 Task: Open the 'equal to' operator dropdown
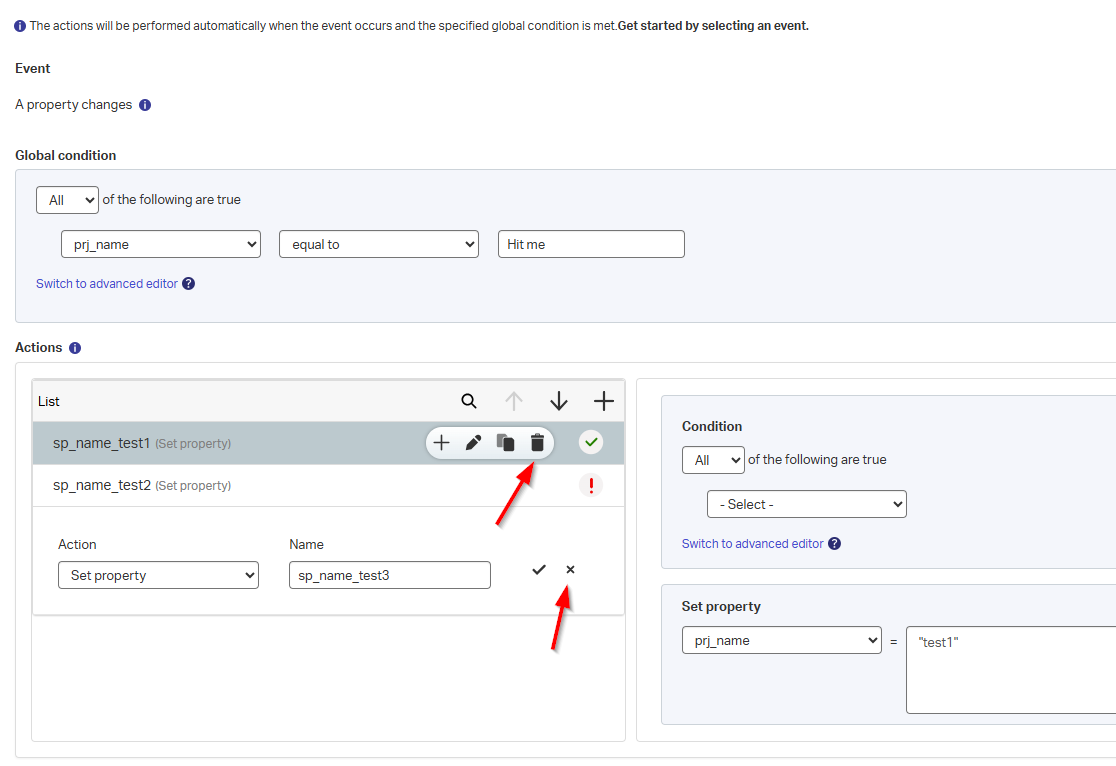pos(379,244)
